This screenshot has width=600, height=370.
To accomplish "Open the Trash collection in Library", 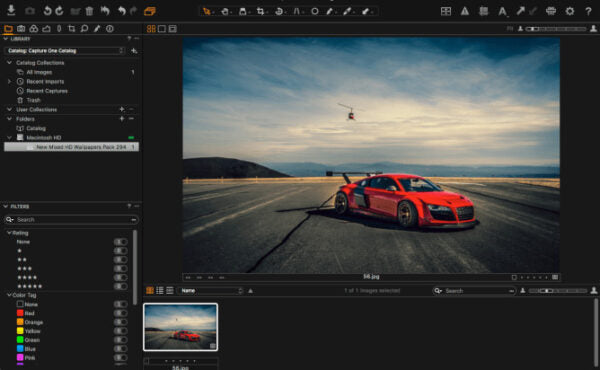I will pyautogui.click(x=33, y=100).
